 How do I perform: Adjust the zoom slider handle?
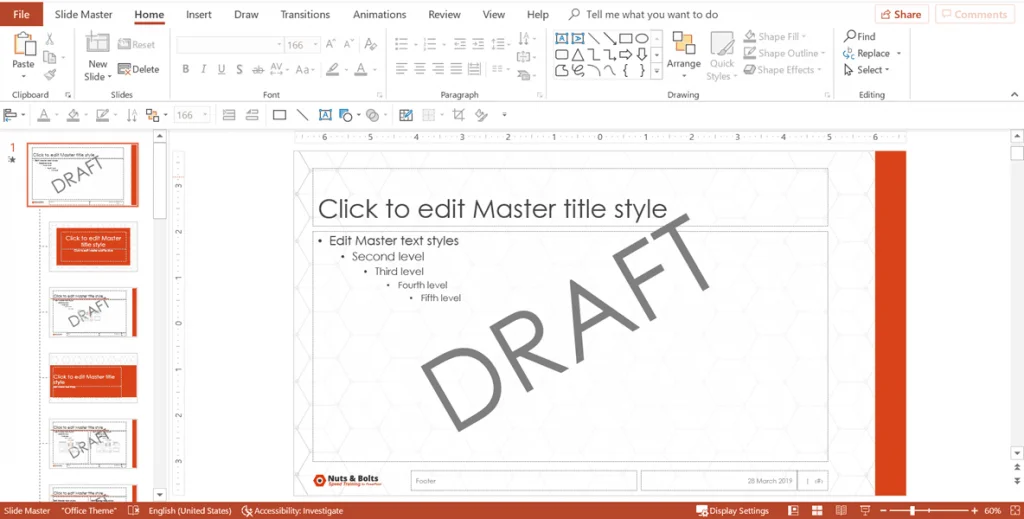[912, 511]
